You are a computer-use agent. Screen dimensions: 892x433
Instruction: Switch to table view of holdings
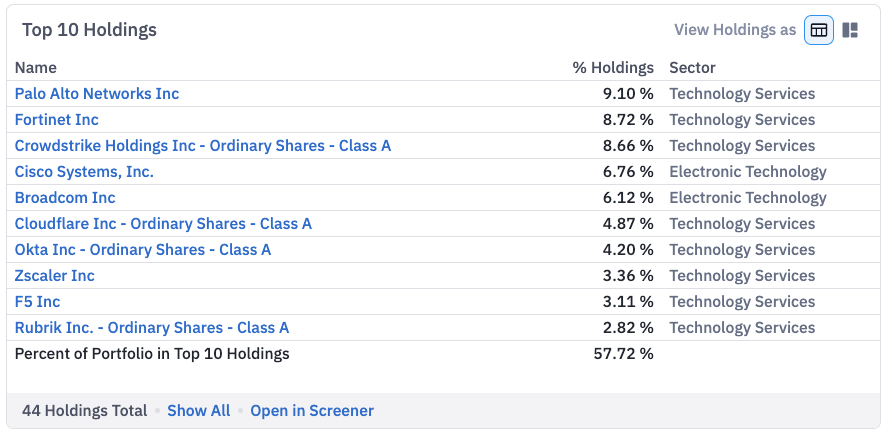[x=819, y=30]
